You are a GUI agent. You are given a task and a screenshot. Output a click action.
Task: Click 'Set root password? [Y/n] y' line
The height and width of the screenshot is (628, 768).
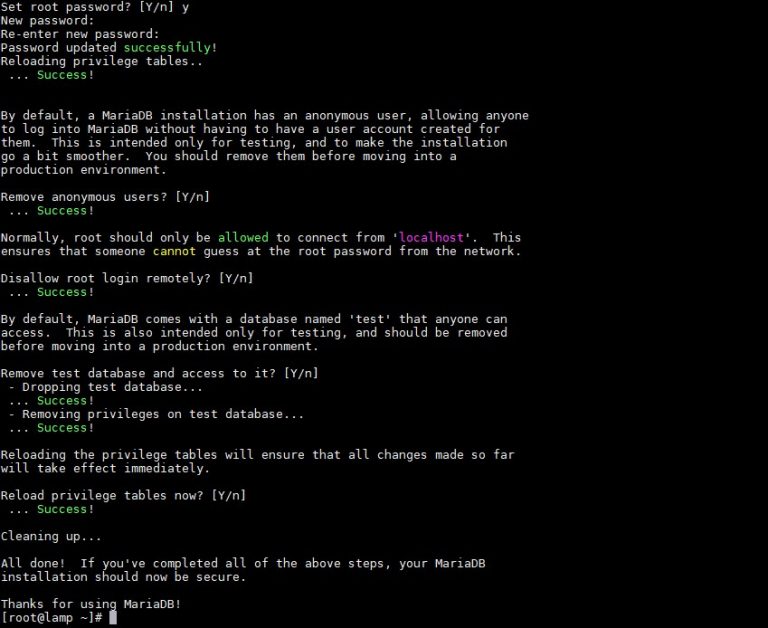[x=95, y=7]
